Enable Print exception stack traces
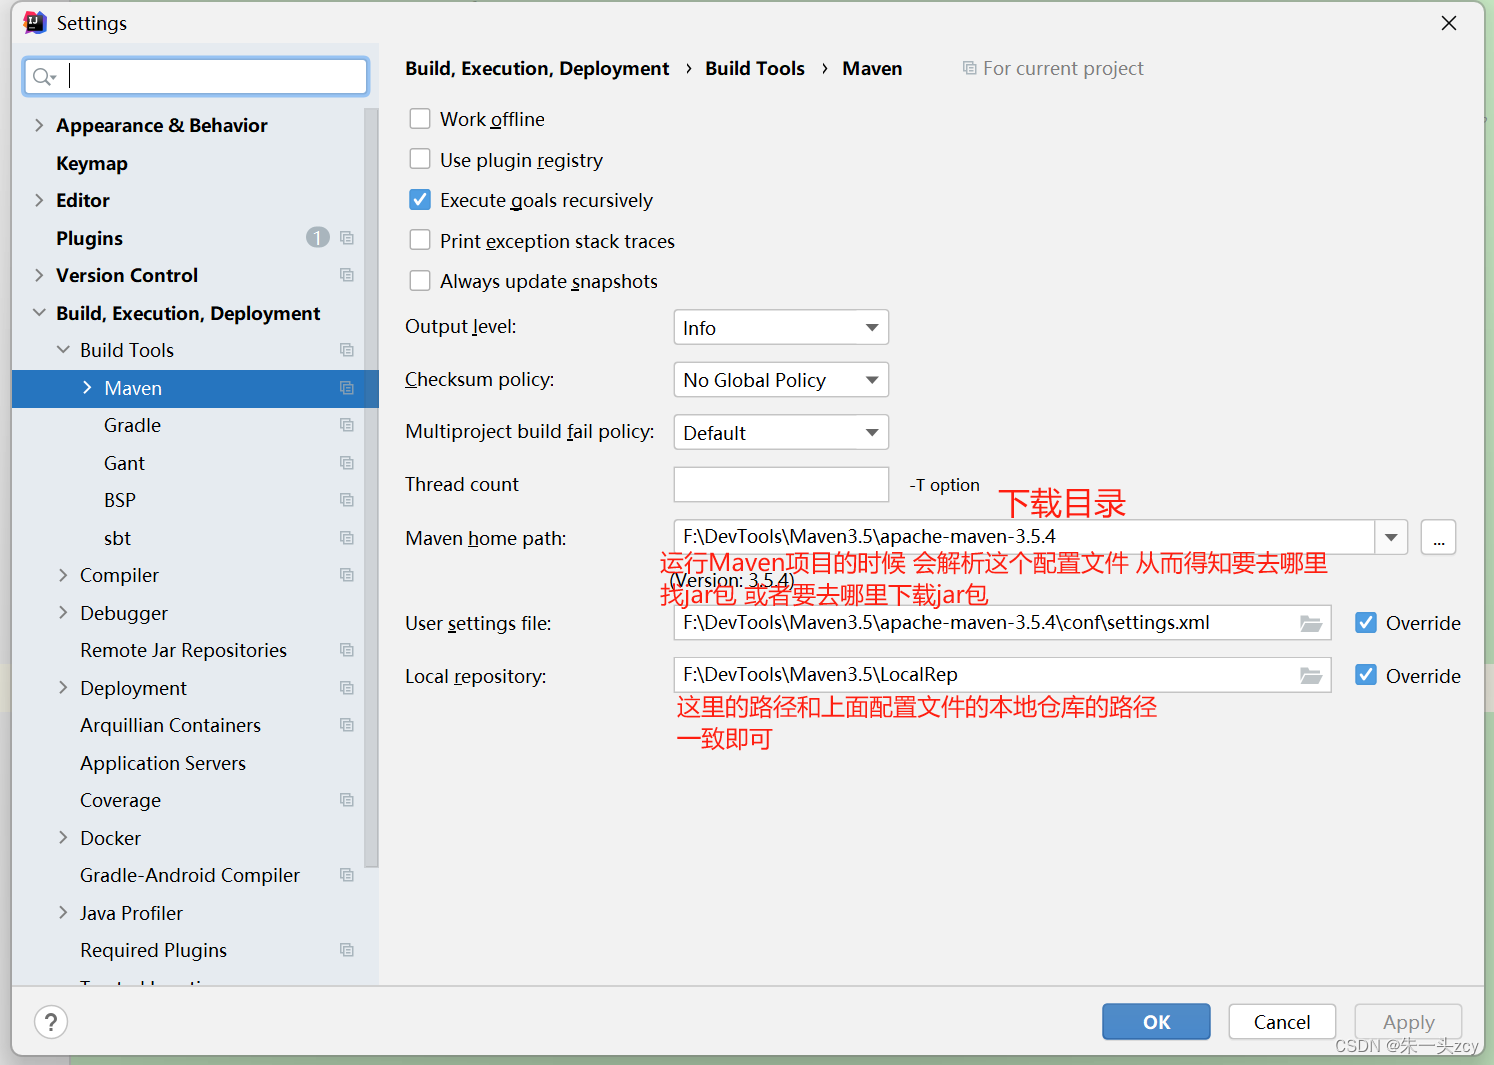Screen dimensions: 1494x1065 click(420, 241)
